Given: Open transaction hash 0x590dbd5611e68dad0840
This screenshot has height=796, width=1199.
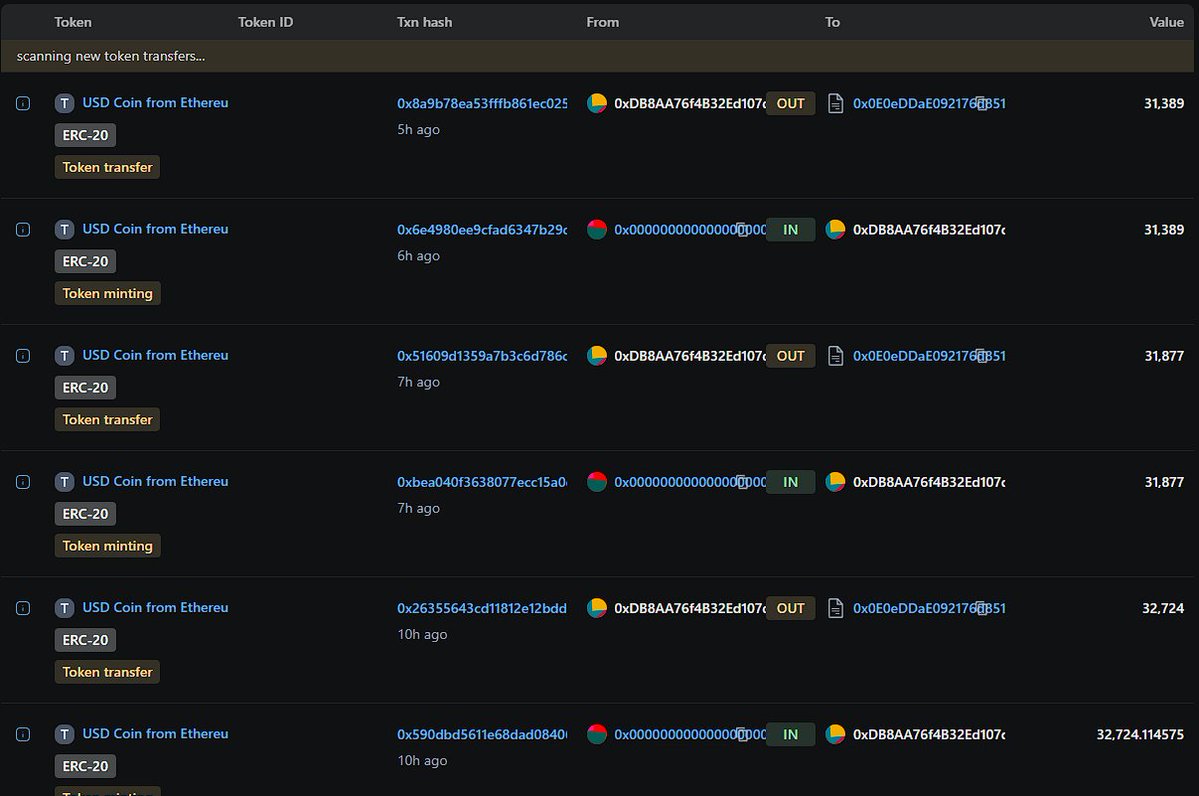Looking at the screenshot, I should (482, 734).
